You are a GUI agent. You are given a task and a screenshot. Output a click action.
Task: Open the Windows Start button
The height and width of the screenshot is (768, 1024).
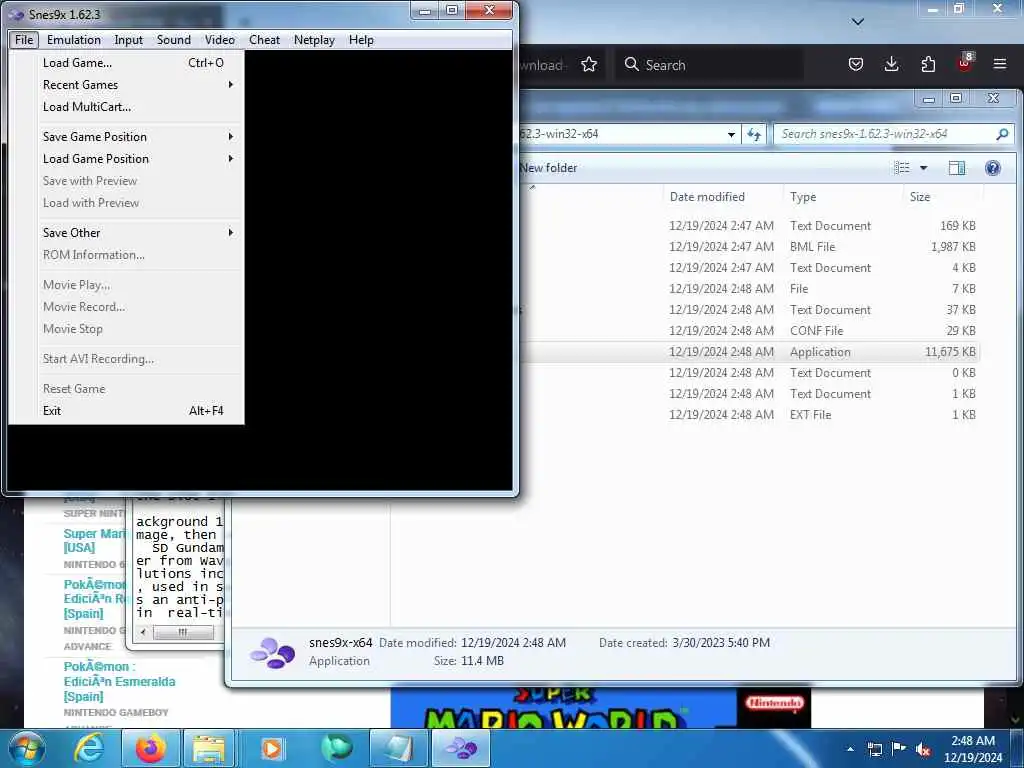(27, 748)
